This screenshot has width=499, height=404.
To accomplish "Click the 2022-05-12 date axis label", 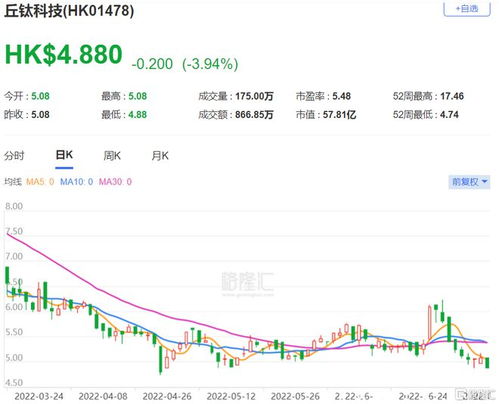I will click(231, 396).
